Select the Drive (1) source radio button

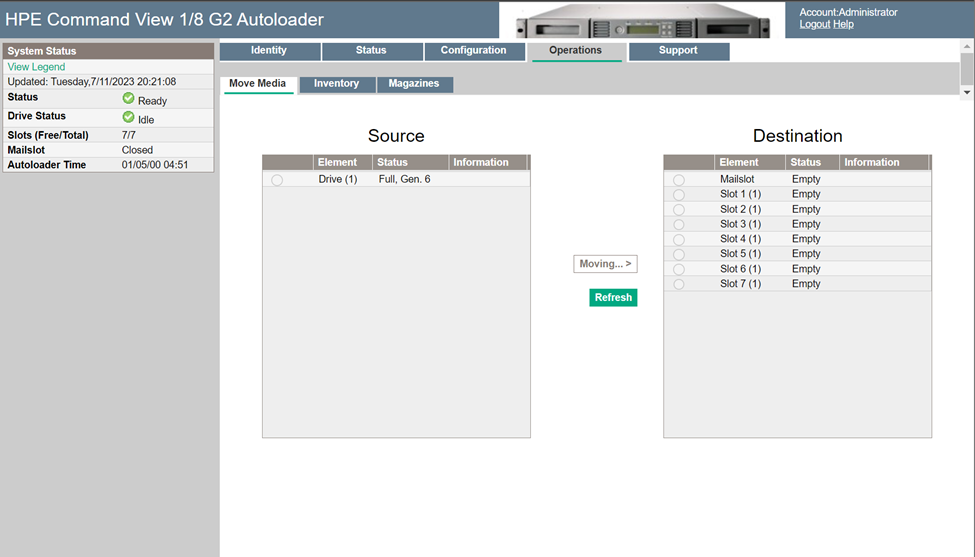point(277,180)
